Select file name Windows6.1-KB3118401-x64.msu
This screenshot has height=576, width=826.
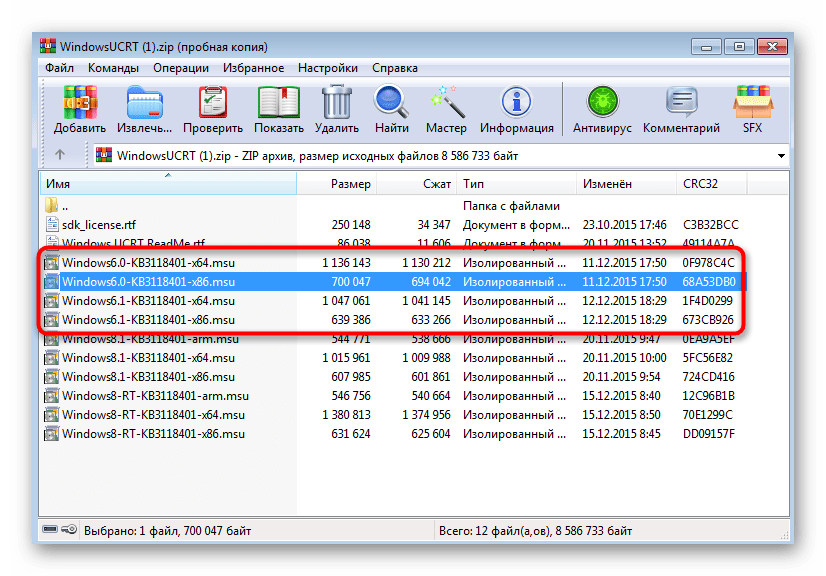(148, 300)
